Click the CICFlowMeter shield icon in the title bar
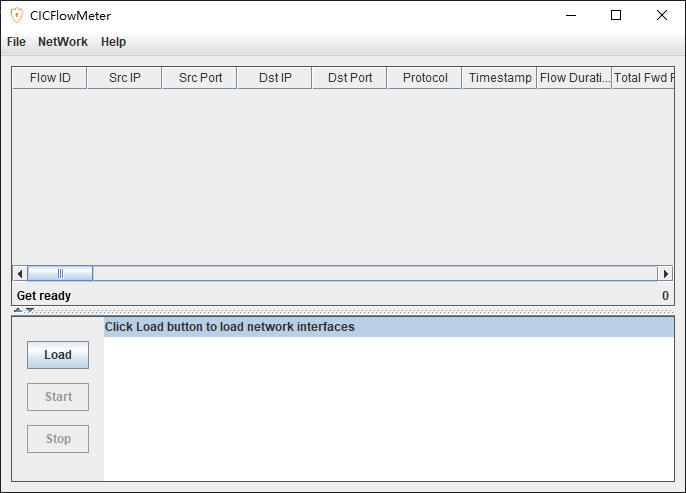This screenshot has height=493, width=686. point(17,15)
